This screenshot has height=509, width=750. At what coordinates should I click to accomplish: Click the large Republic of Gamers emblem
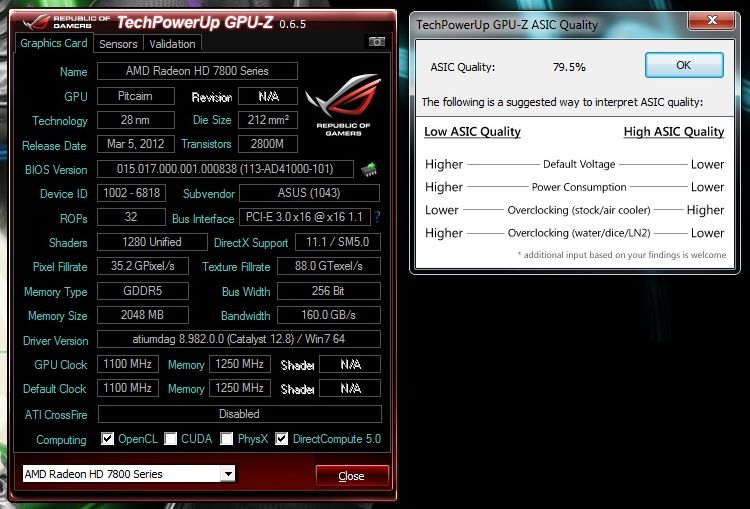[343, 104]
